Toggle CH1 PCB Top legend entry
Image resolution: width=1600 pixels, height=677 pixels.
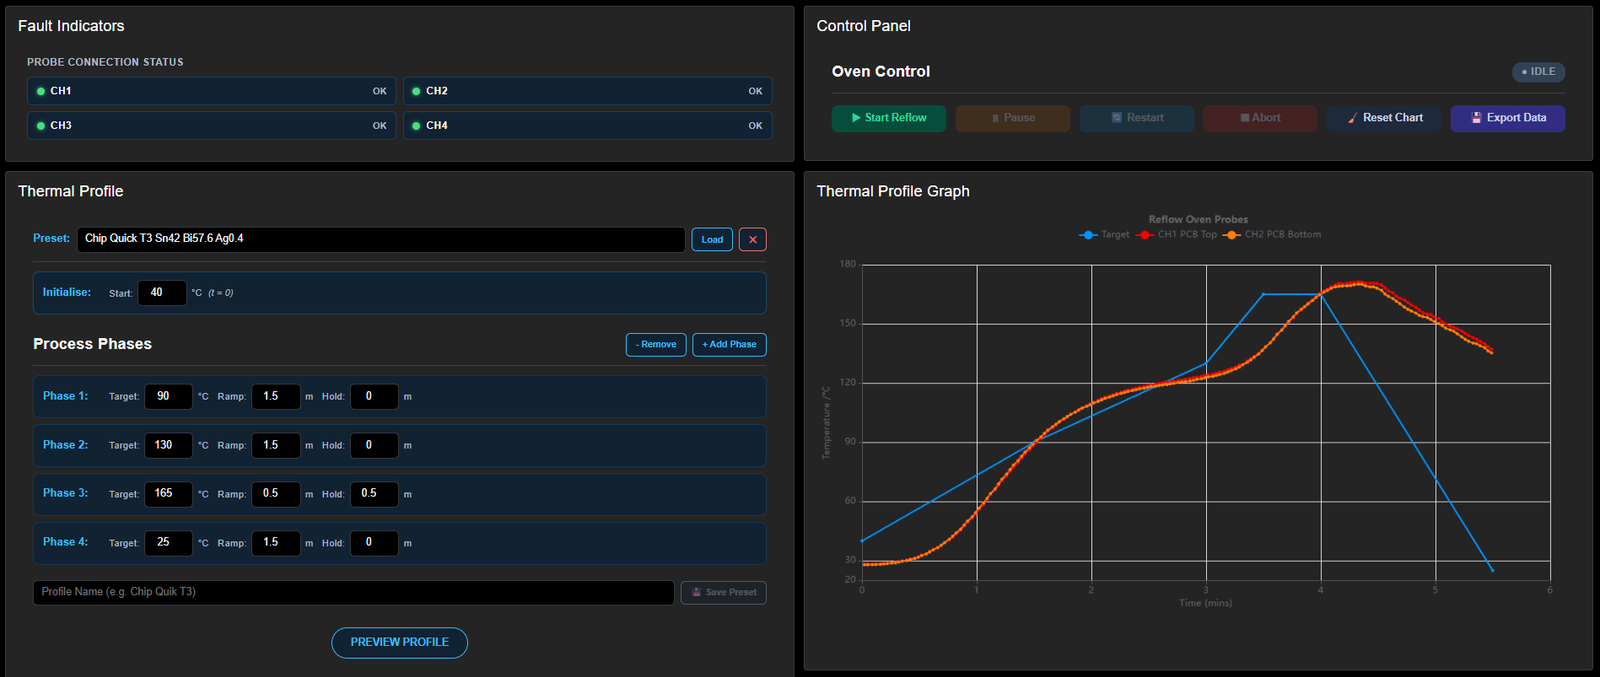click(x=1176, y=235)
